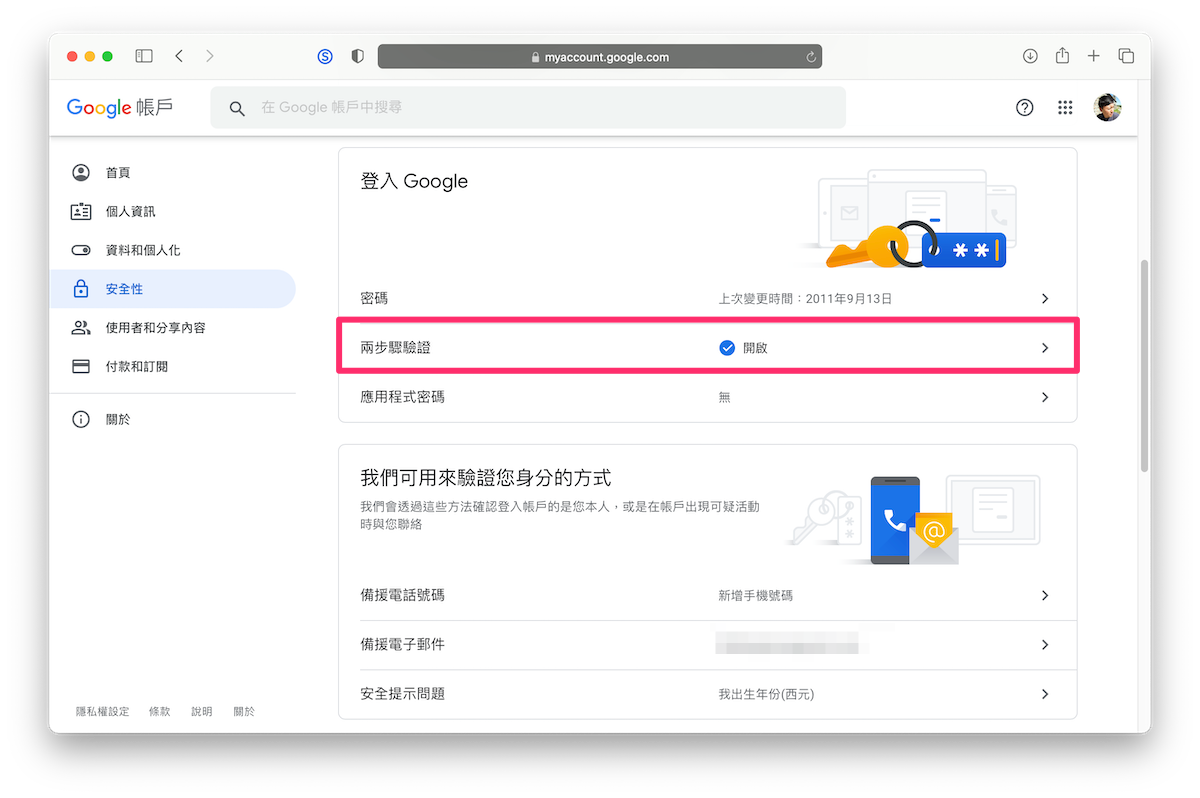Open the 兩步驟驗證 settings row
Screen dimensions: 1200x798
click(x=708, y=348)
